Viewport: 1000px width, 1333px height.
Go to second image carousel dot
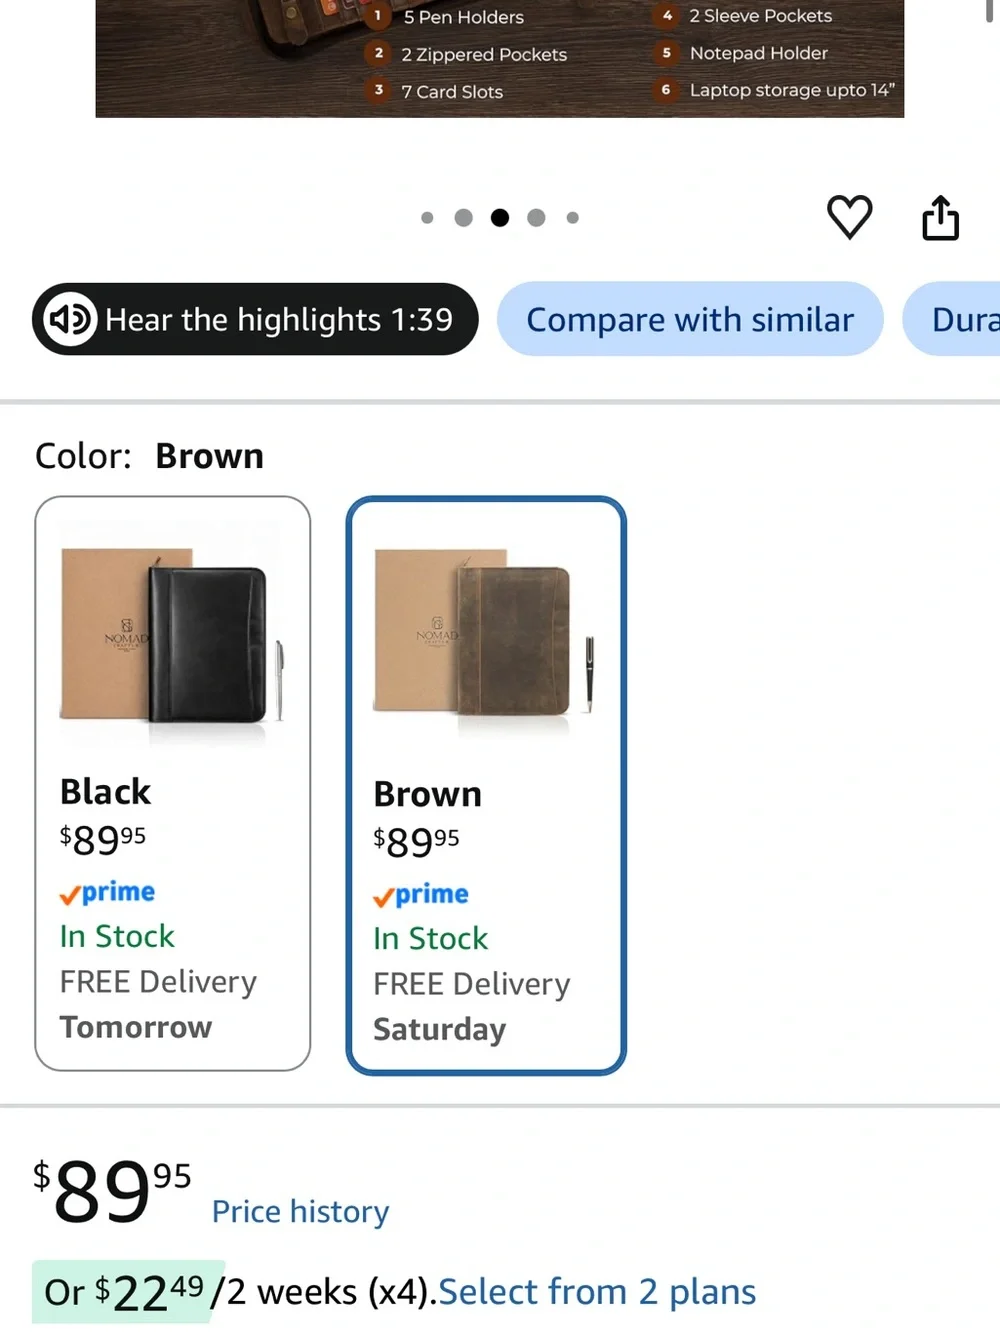coord(463,217)
